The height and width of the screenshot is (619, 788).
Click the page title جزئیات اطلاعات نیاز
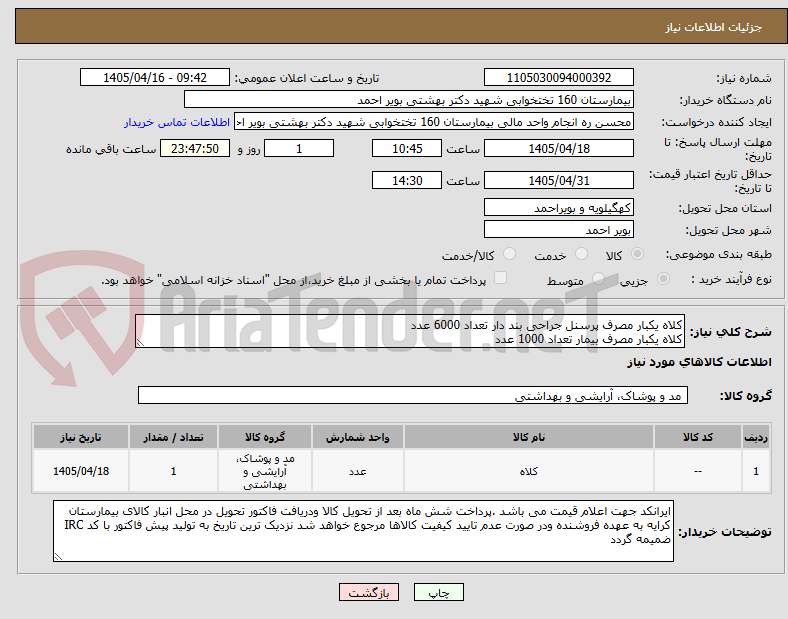point(714,27)
